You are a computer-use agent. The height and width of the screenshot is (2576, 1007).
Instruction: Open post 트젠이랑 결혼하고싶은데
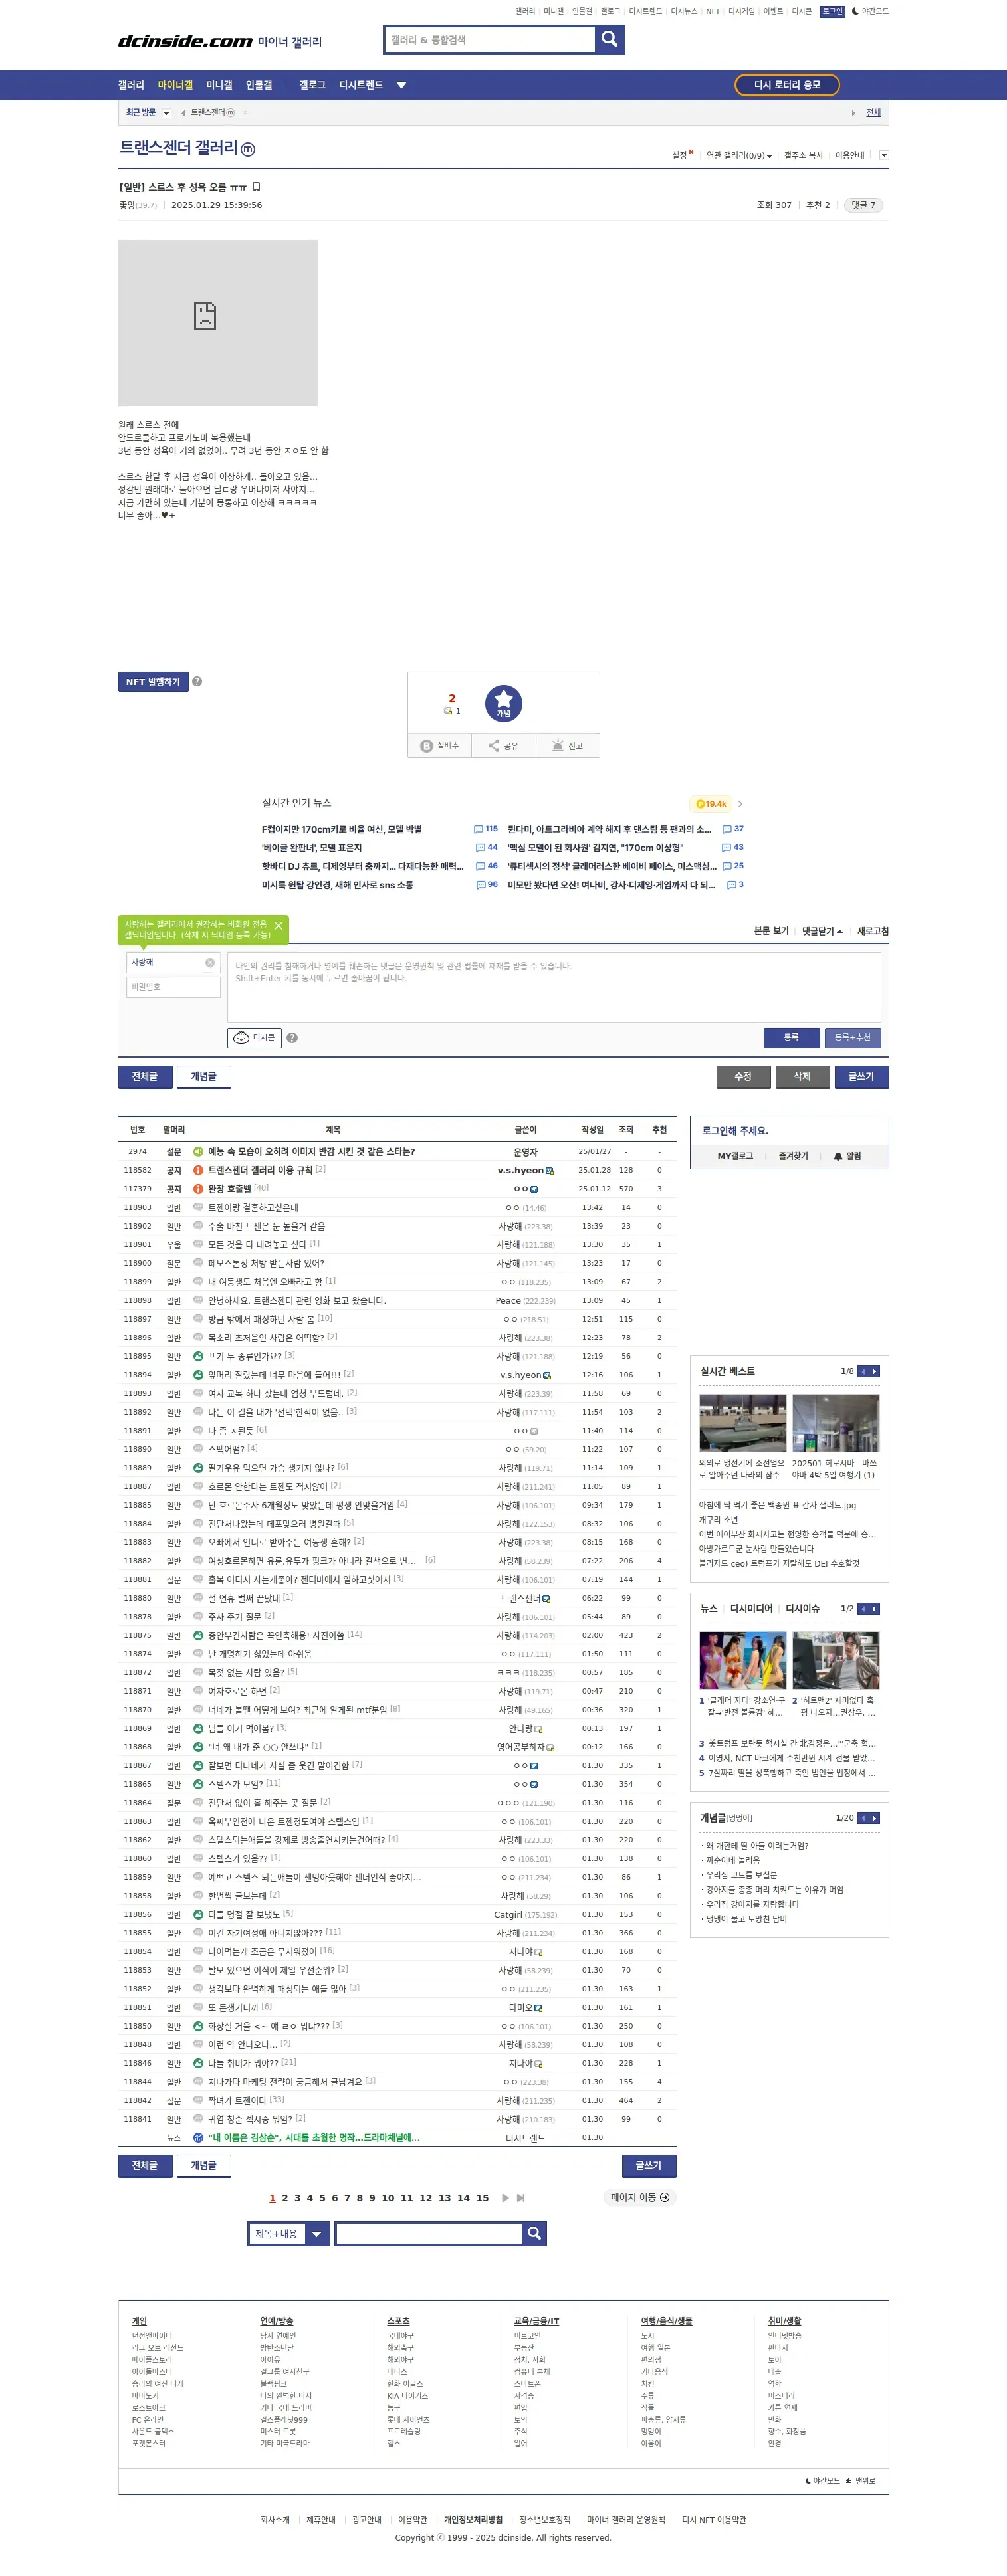253,1207
